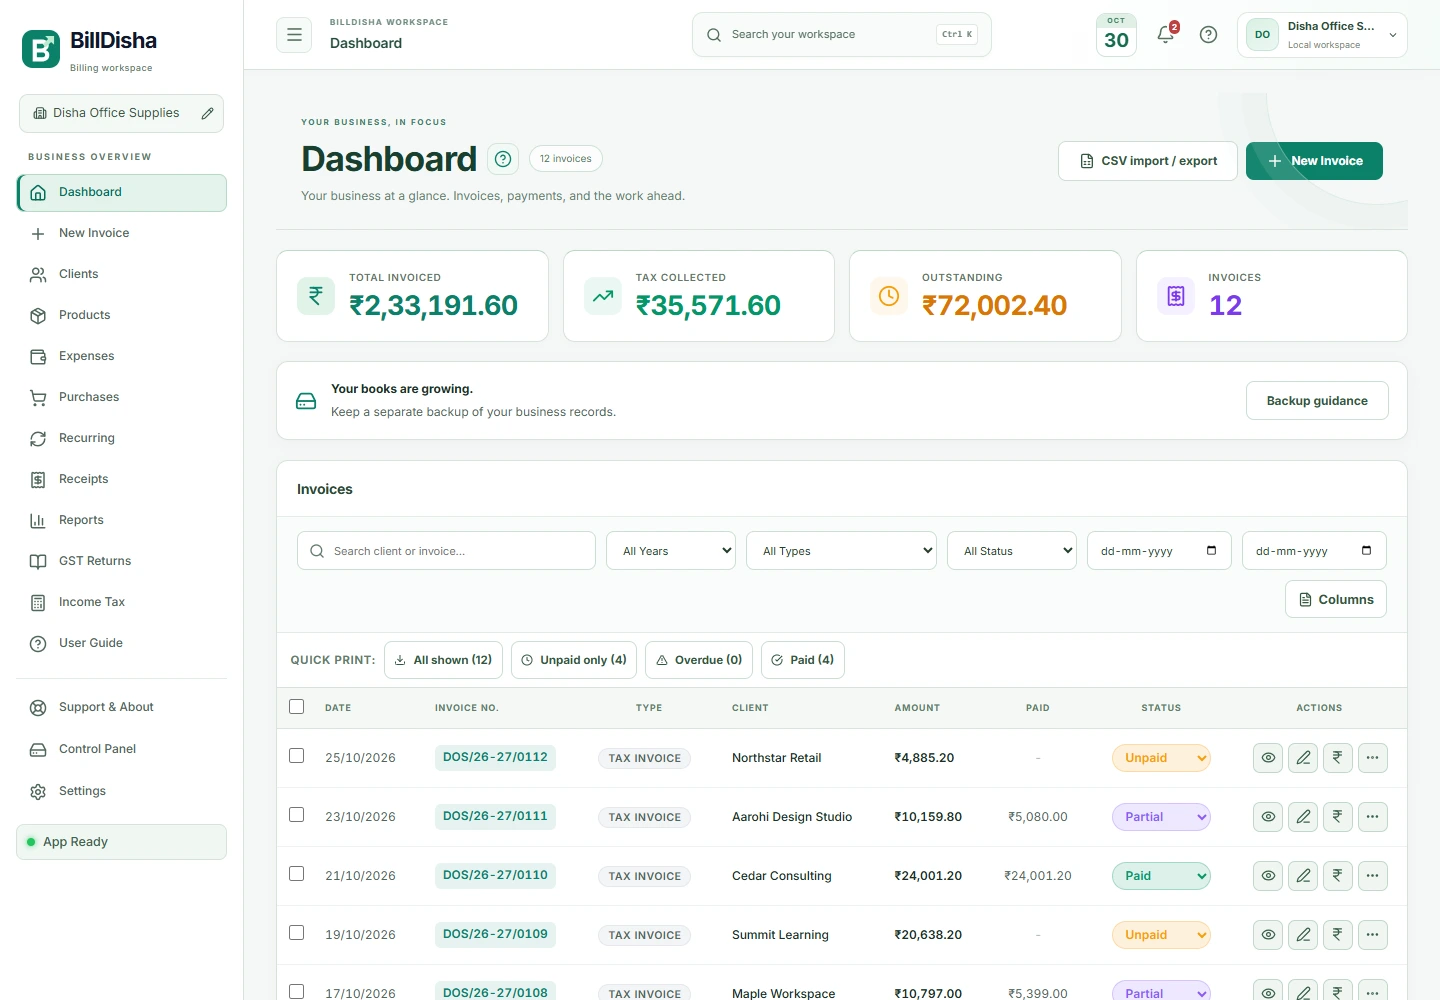View invoice DOS/26-27/0111 with the eye icon
The image size is (1440, 1000).
[x=1268, y=817]
